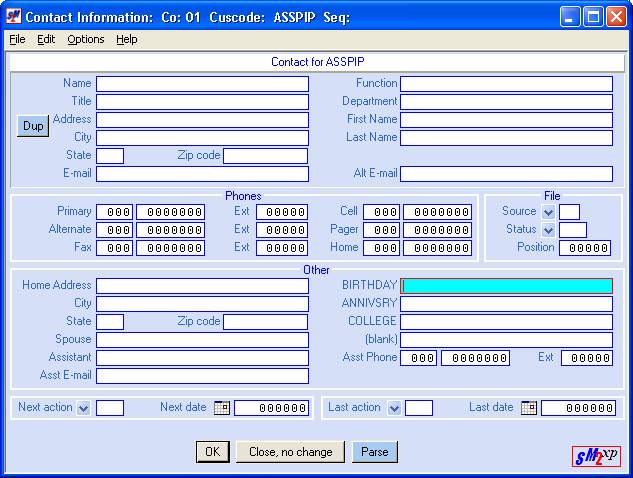
Task: Focus the First Name input field
Action: [x=506, y=120]
